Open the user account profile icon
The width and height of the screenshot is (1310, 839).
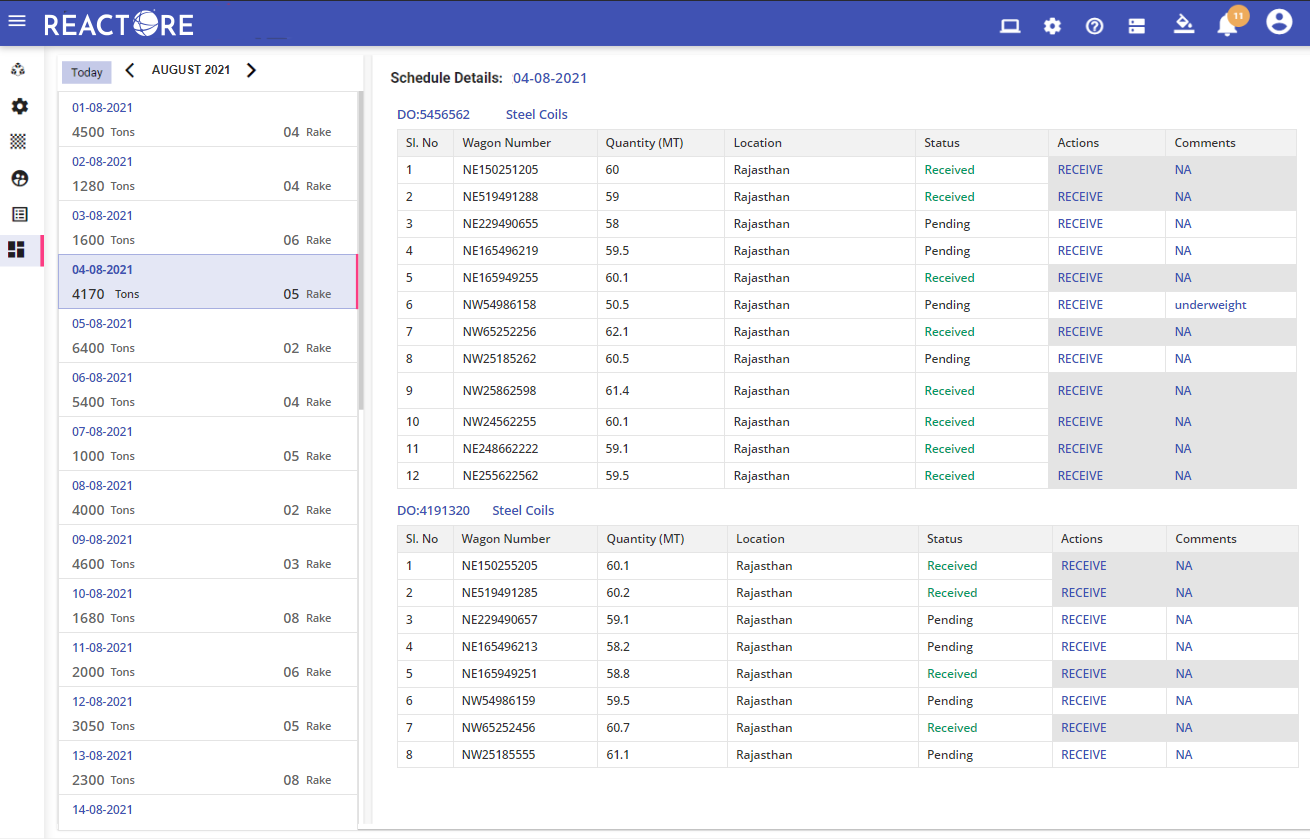click(x=1279, y=22)
